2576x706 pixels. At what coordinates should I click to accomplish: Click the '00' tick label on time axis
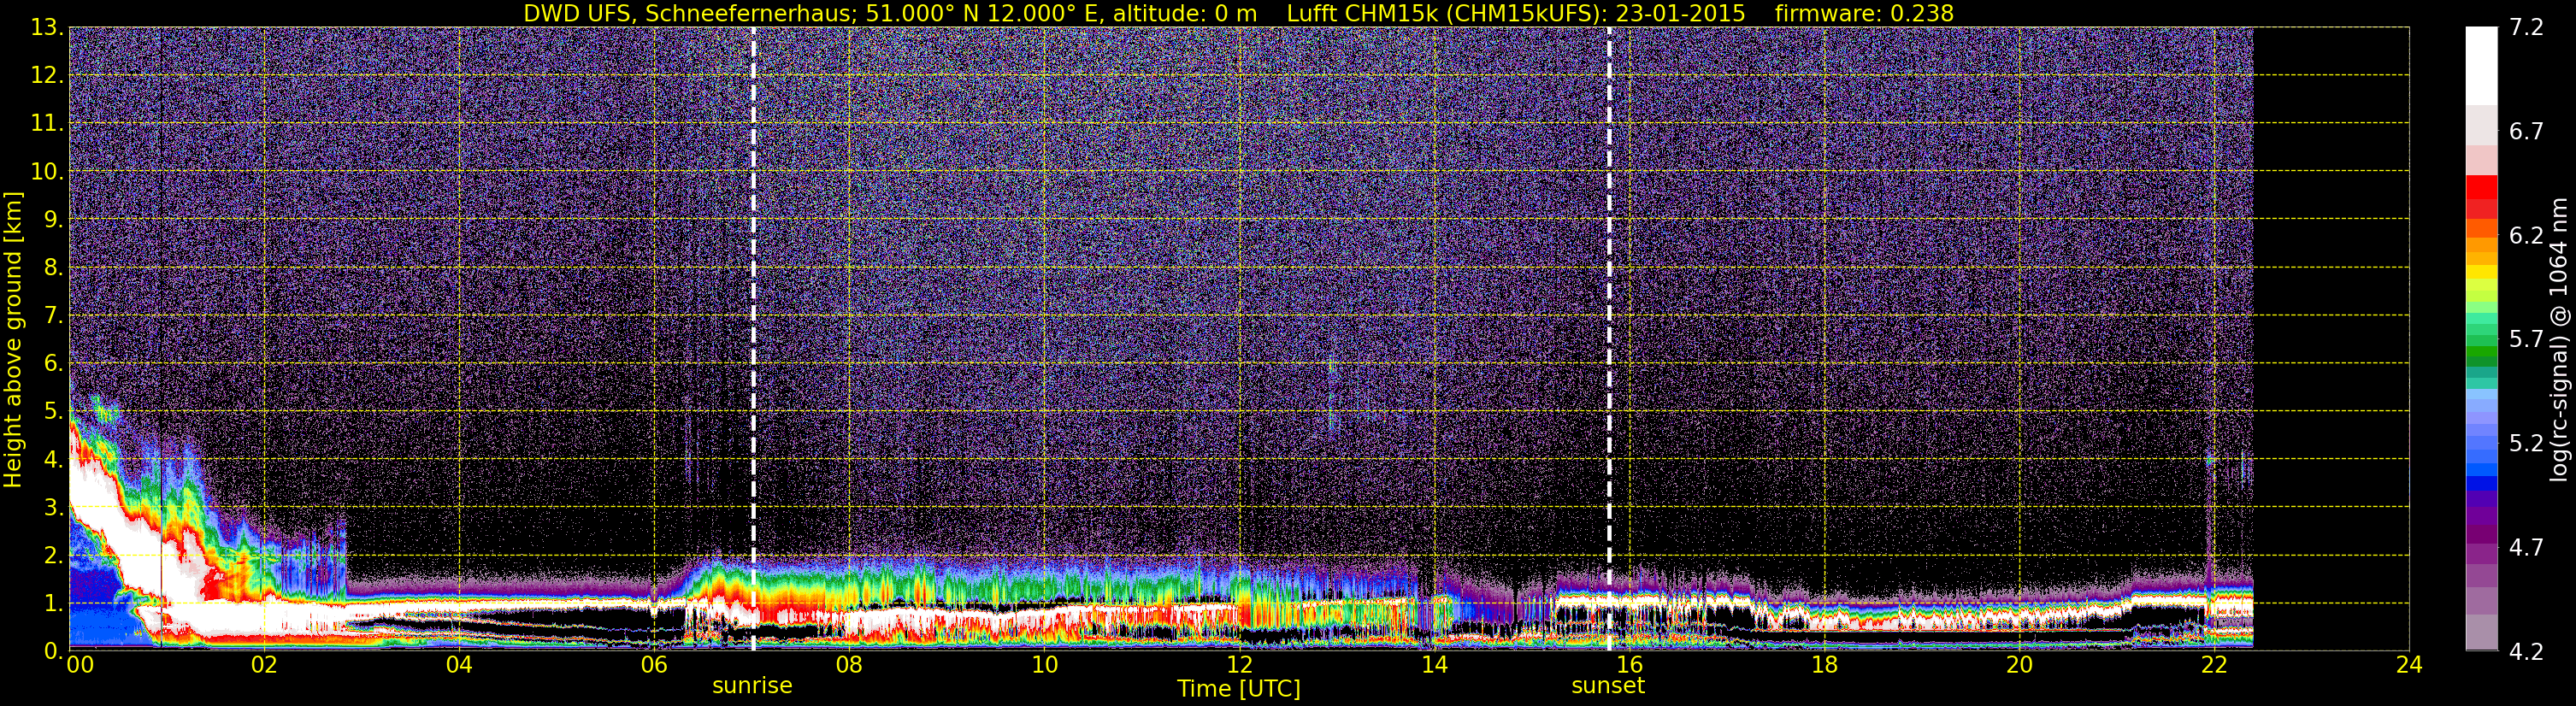click(80, 665)
